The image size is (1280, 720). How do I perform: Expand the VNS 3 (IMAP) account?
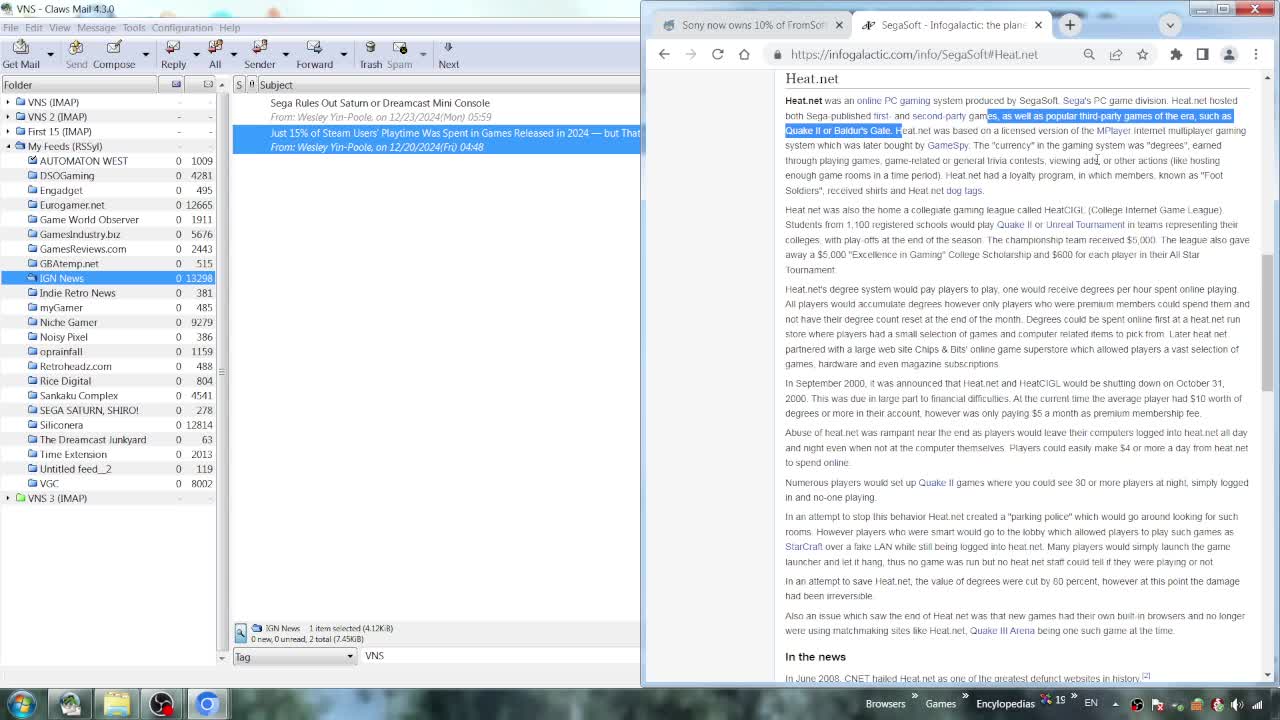click(8, 498)
